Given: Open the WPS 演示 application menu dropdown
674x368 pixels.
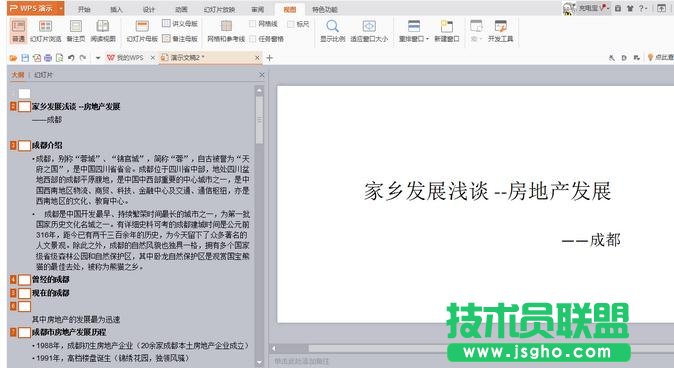Looking at the screenshot, I should [x=61, y=9].
